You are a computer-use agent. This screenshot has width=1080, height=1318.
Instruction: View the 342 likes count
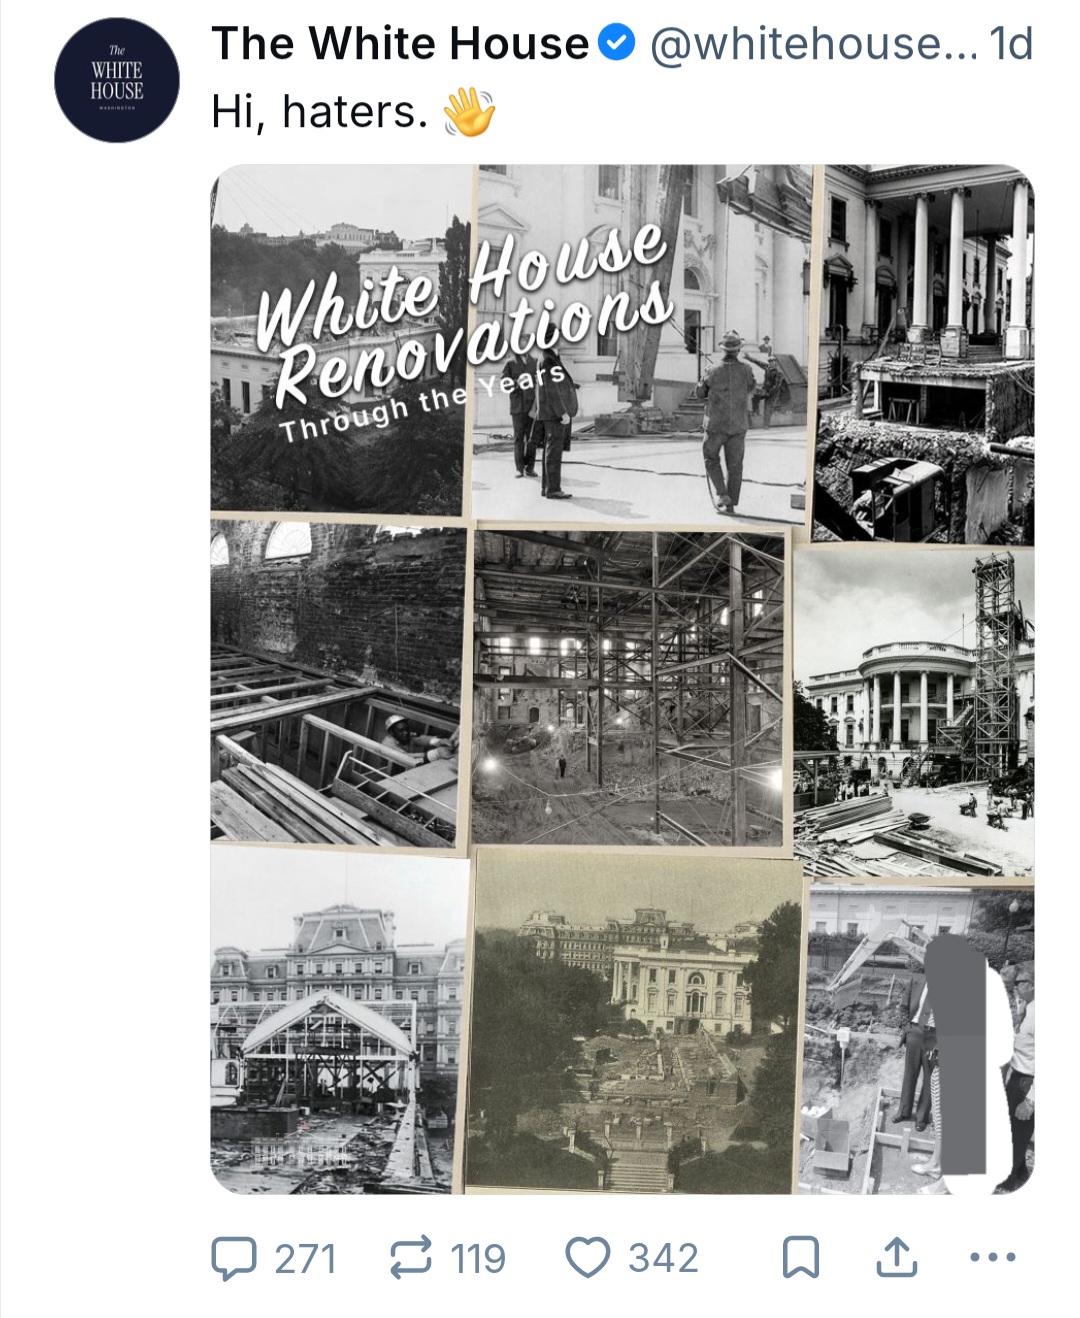[663, 1258]
